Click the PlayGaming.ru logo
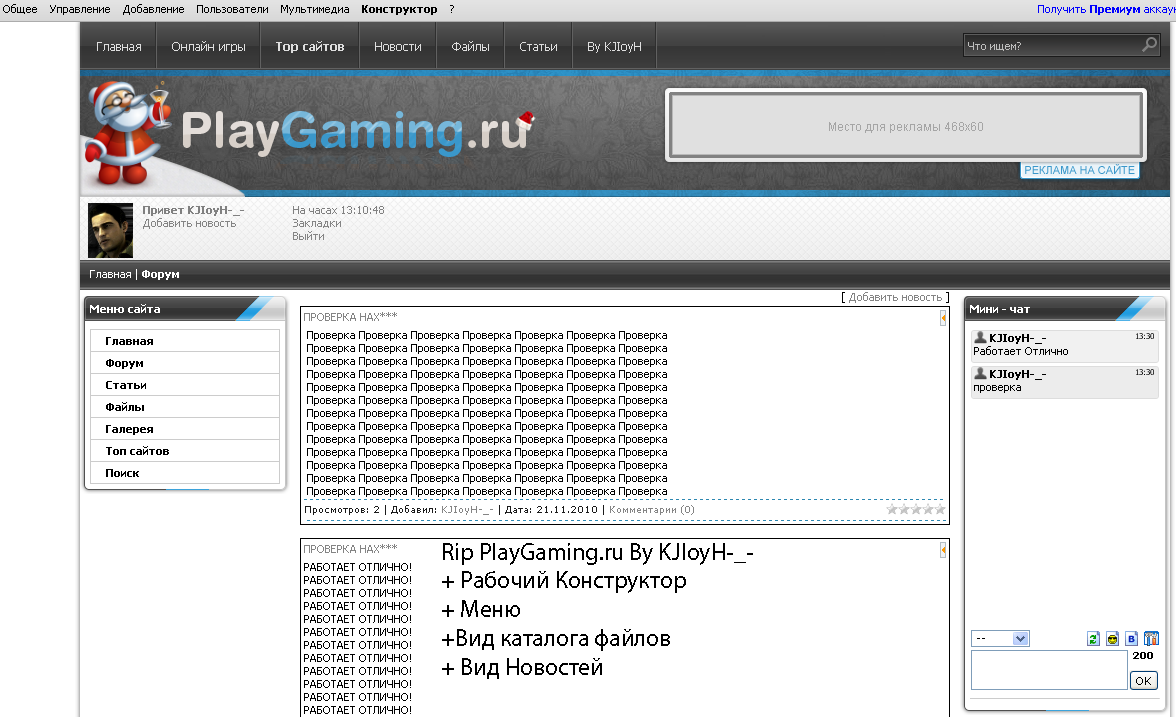The width and height of the screenshot is (1176, 717). pos(357,132)
